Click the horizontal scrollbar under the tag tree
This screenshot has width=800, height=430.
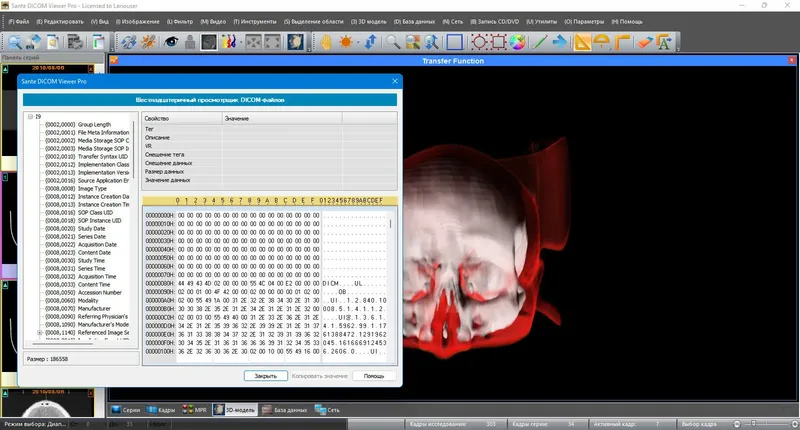pyautogui.click(x=62, y=344)
